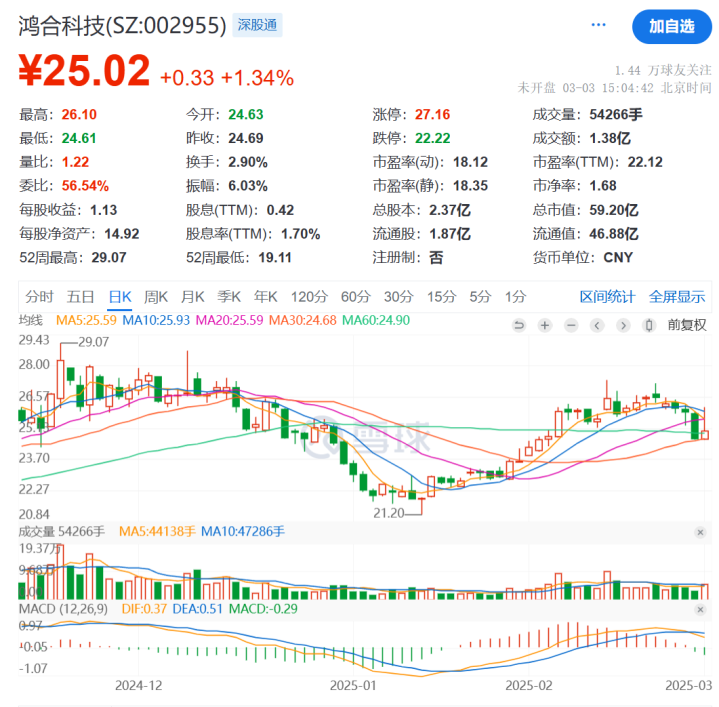Switch to the 15分 chart tab
Viewport: 719px width, 707px height.
point(442,297)
